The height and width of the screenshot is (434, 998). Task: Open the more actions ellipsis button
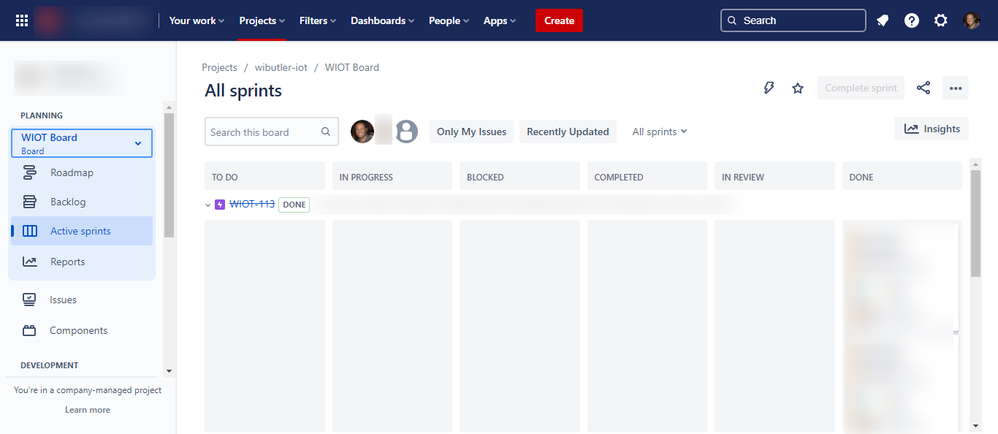pyautogui.click(x=955, y=88)
